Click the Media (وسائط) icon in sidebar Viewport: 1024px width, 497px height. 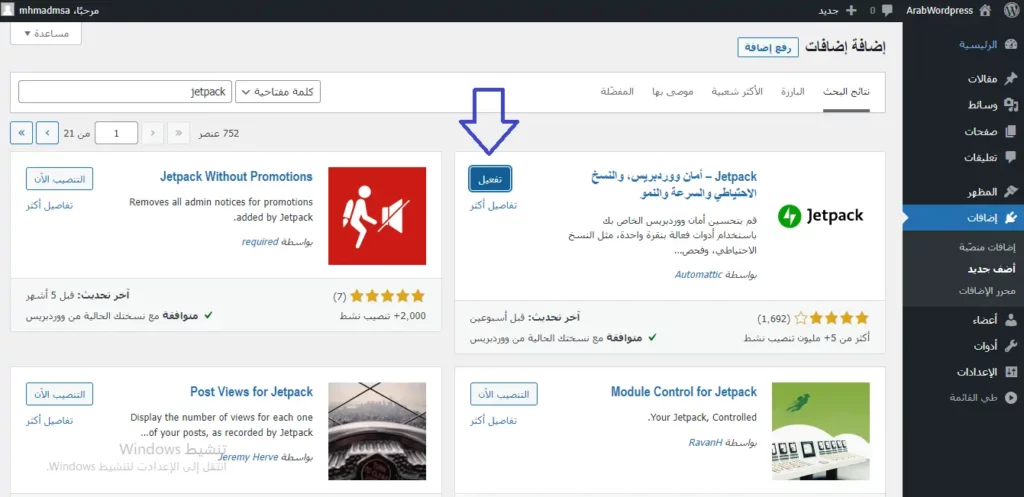1010,105
